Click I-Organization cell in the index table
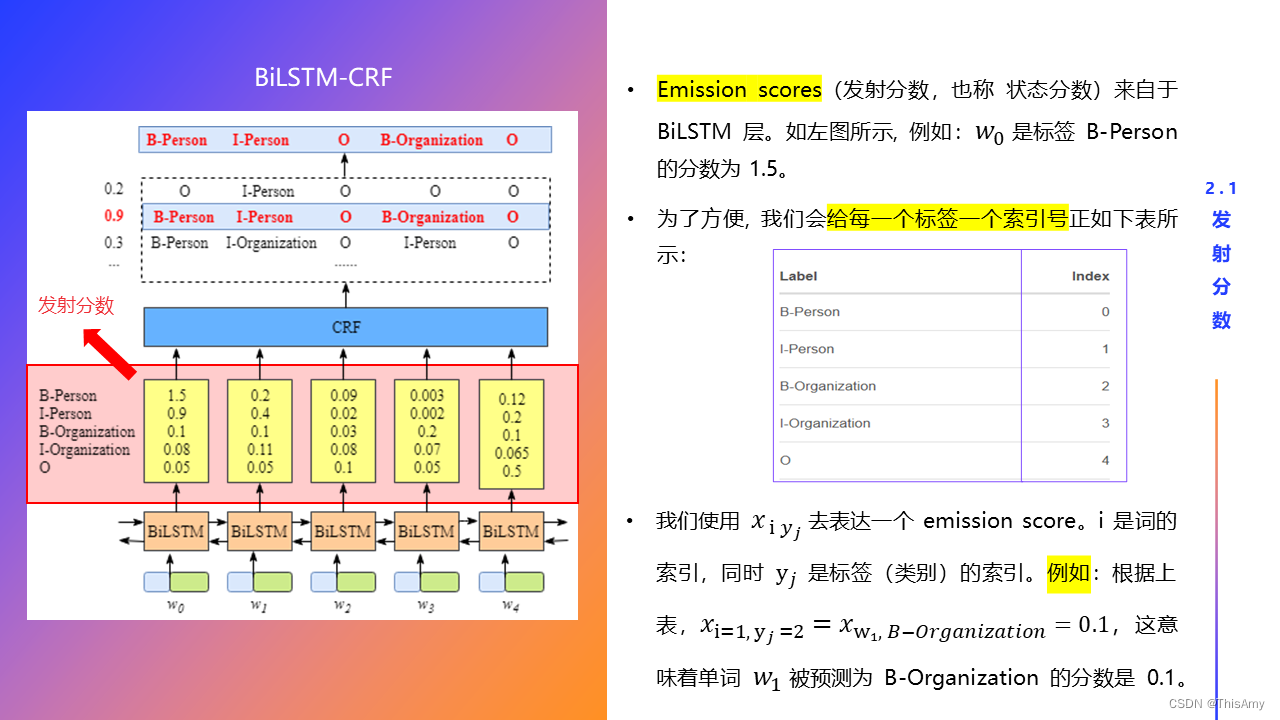Image resolution: width=1280 pixels, height=720 pixels. (x=825, y=423)
